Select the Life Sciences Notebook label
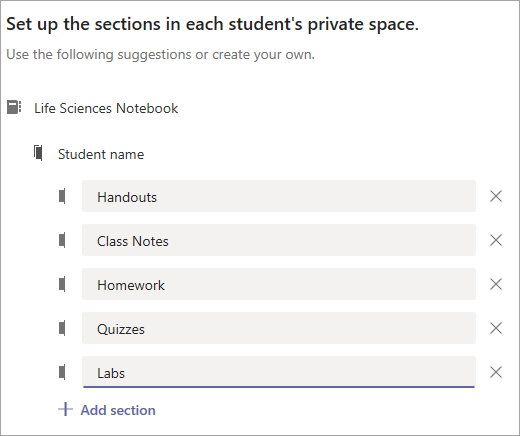This screenshot has height=436, width=520. point(106,108)
